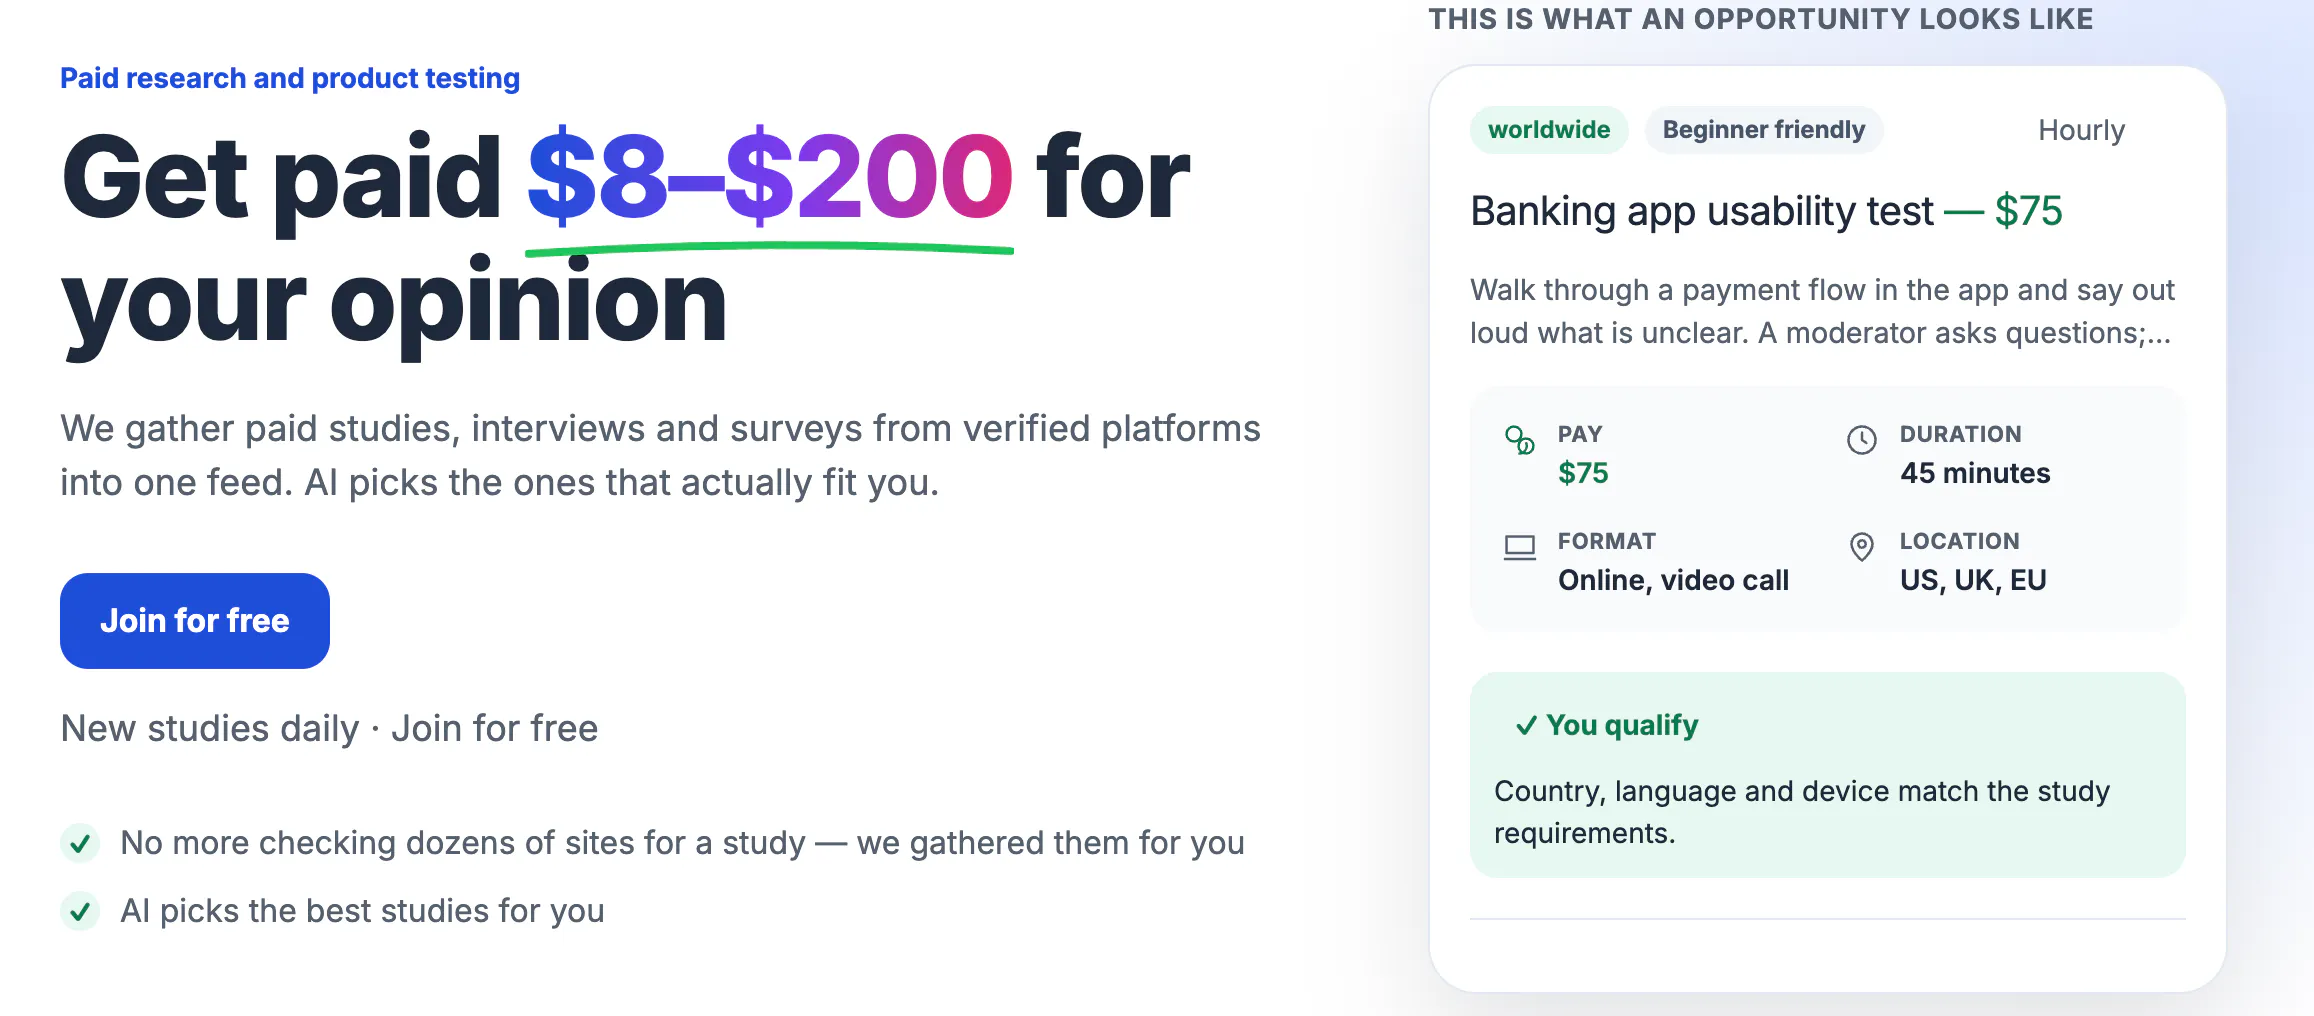
Task: Click Paid research and product testing link
Action: click(290, 78)
